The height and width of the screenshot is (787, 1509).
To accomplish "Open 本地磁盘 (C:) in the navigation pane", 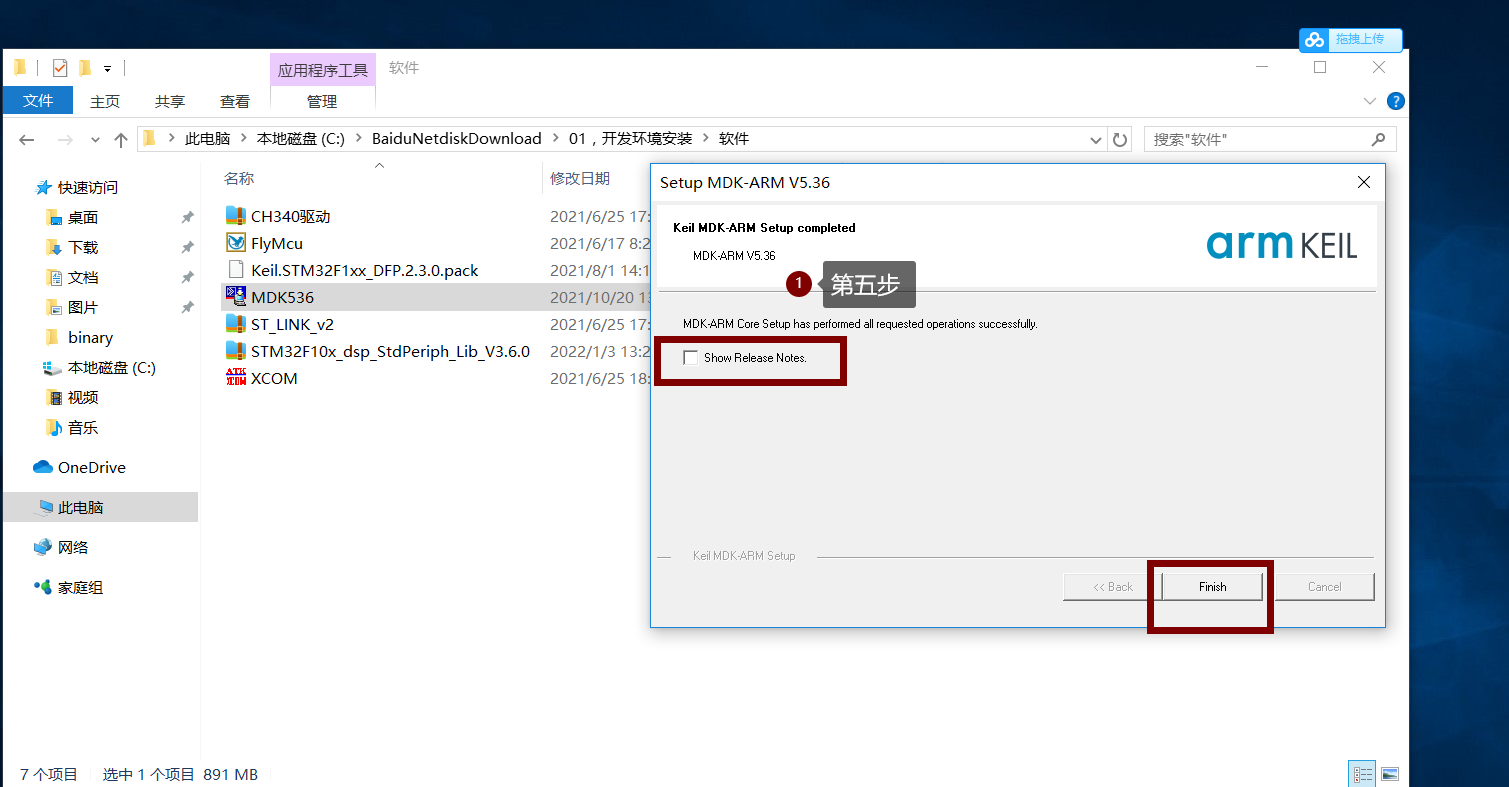I will [111, 367].
